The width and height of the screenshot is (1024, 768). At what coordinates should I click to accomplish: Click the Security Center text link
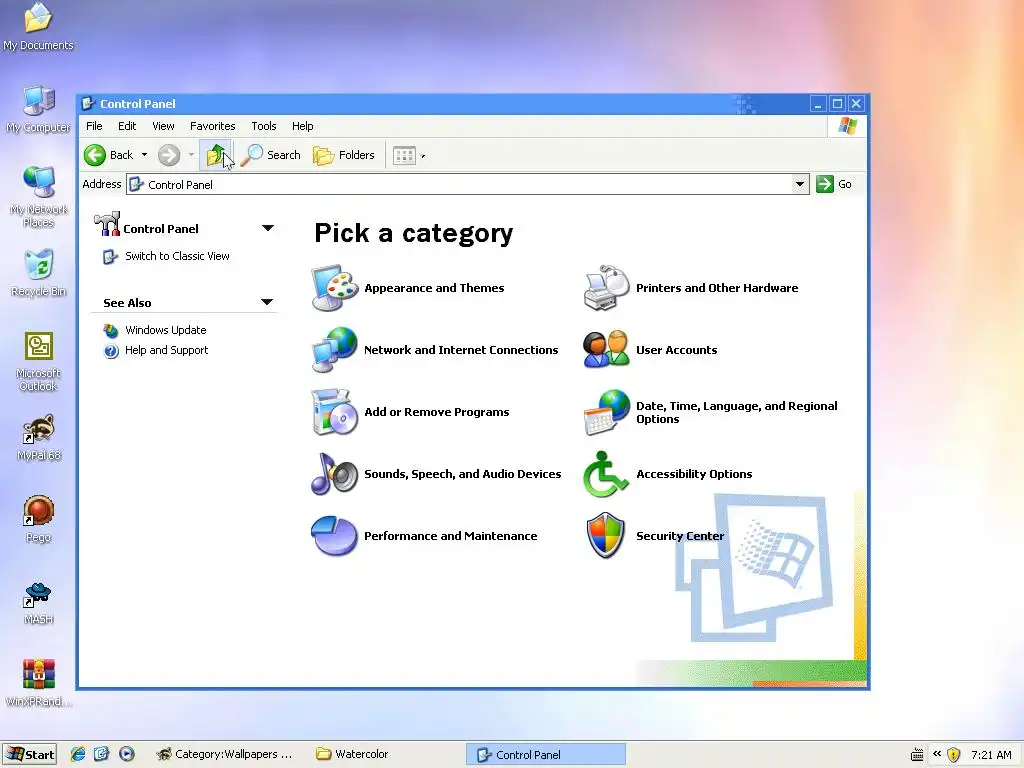pos(680,536)
